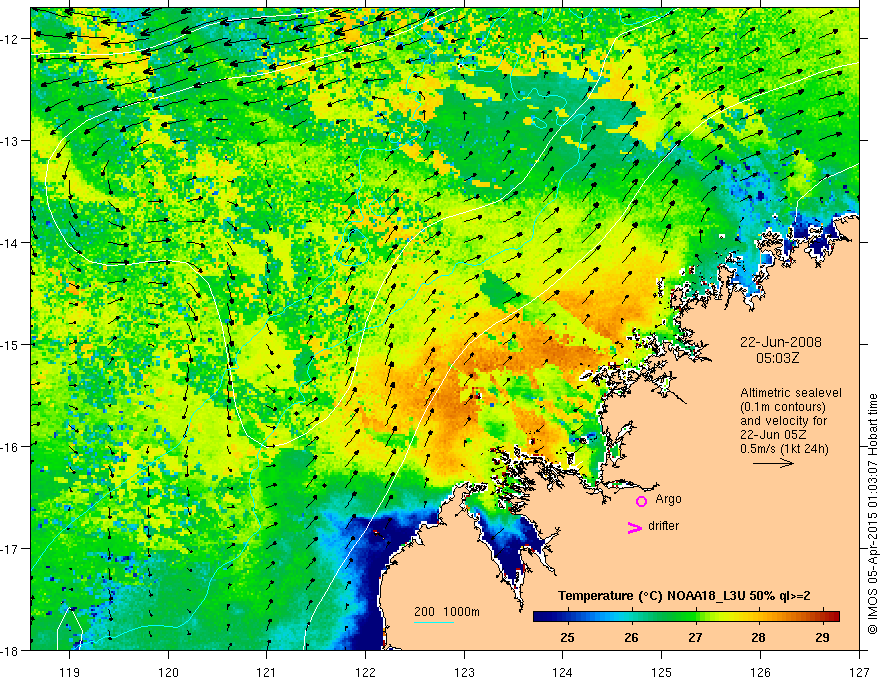Click the longitude axis label 121
The image size is (880, 680).
[267, 672]
